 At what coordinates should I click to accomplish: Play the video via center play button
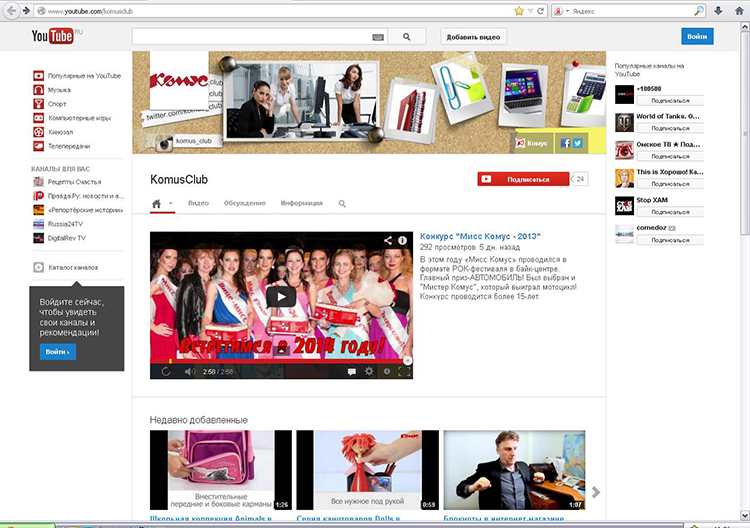pyautogui.click(x=281, y=297)
